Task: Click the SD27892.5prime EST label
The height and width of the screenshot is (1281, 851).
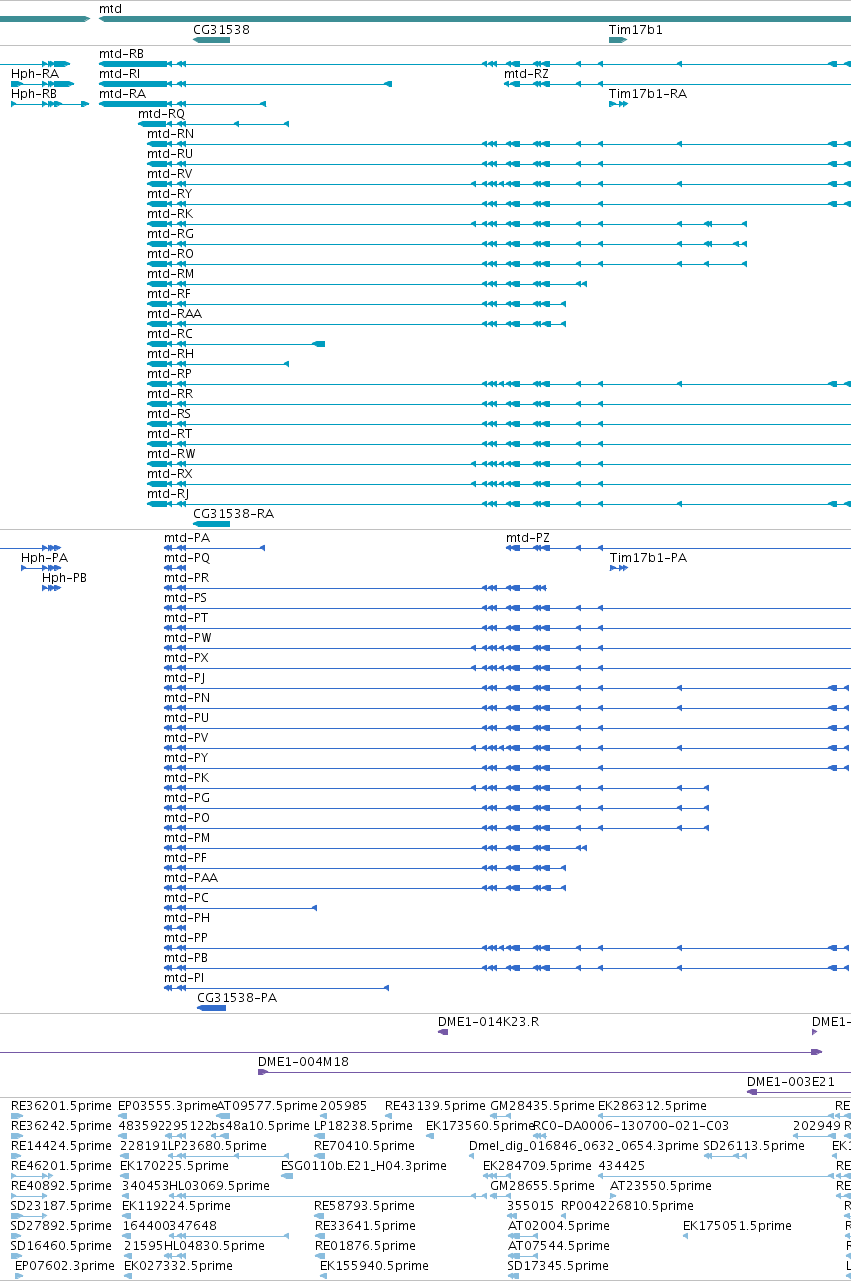Action: [62, 1225]
